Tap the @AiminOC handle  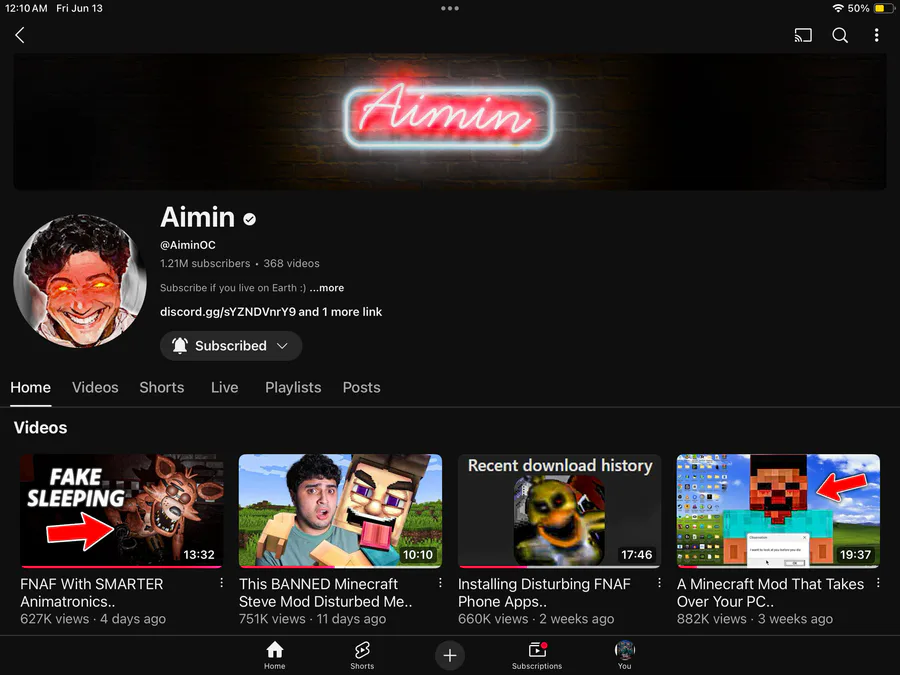[x=188, y=245]
